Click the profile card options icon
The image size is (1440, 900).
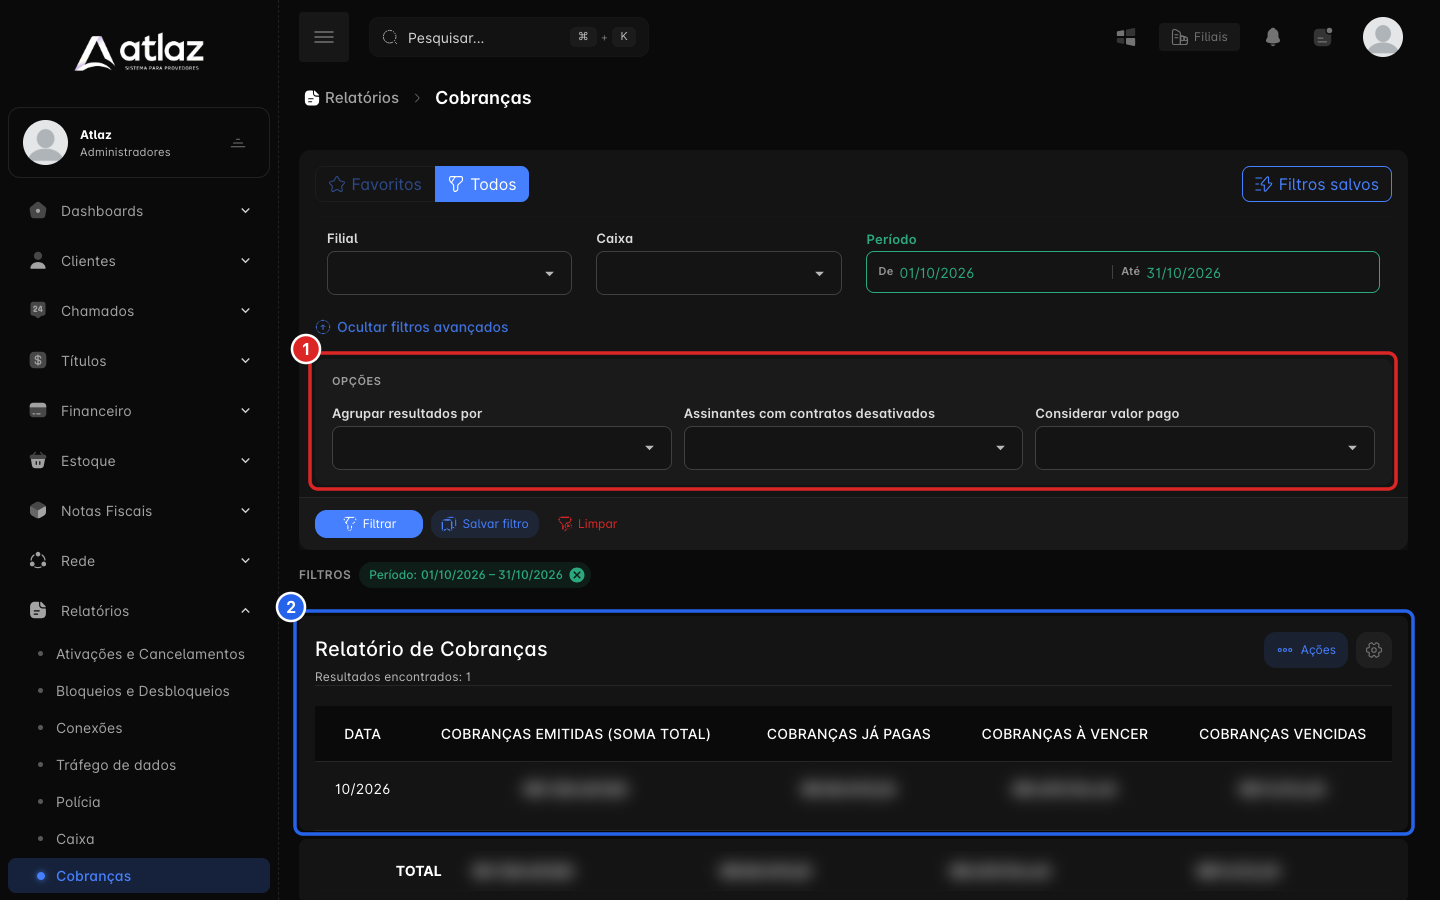[x=238, y=143]
